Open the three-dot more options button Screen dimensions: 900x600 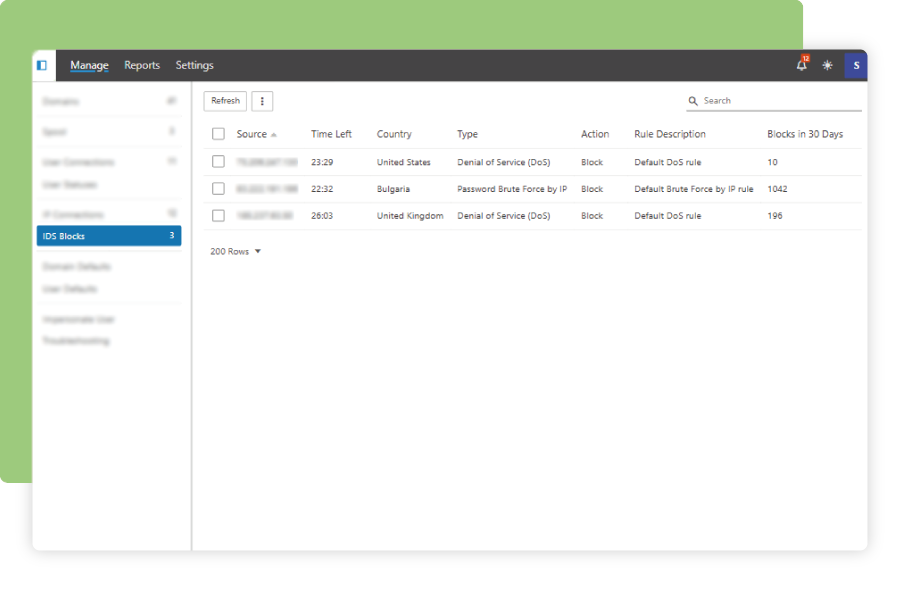pos(262,101)
